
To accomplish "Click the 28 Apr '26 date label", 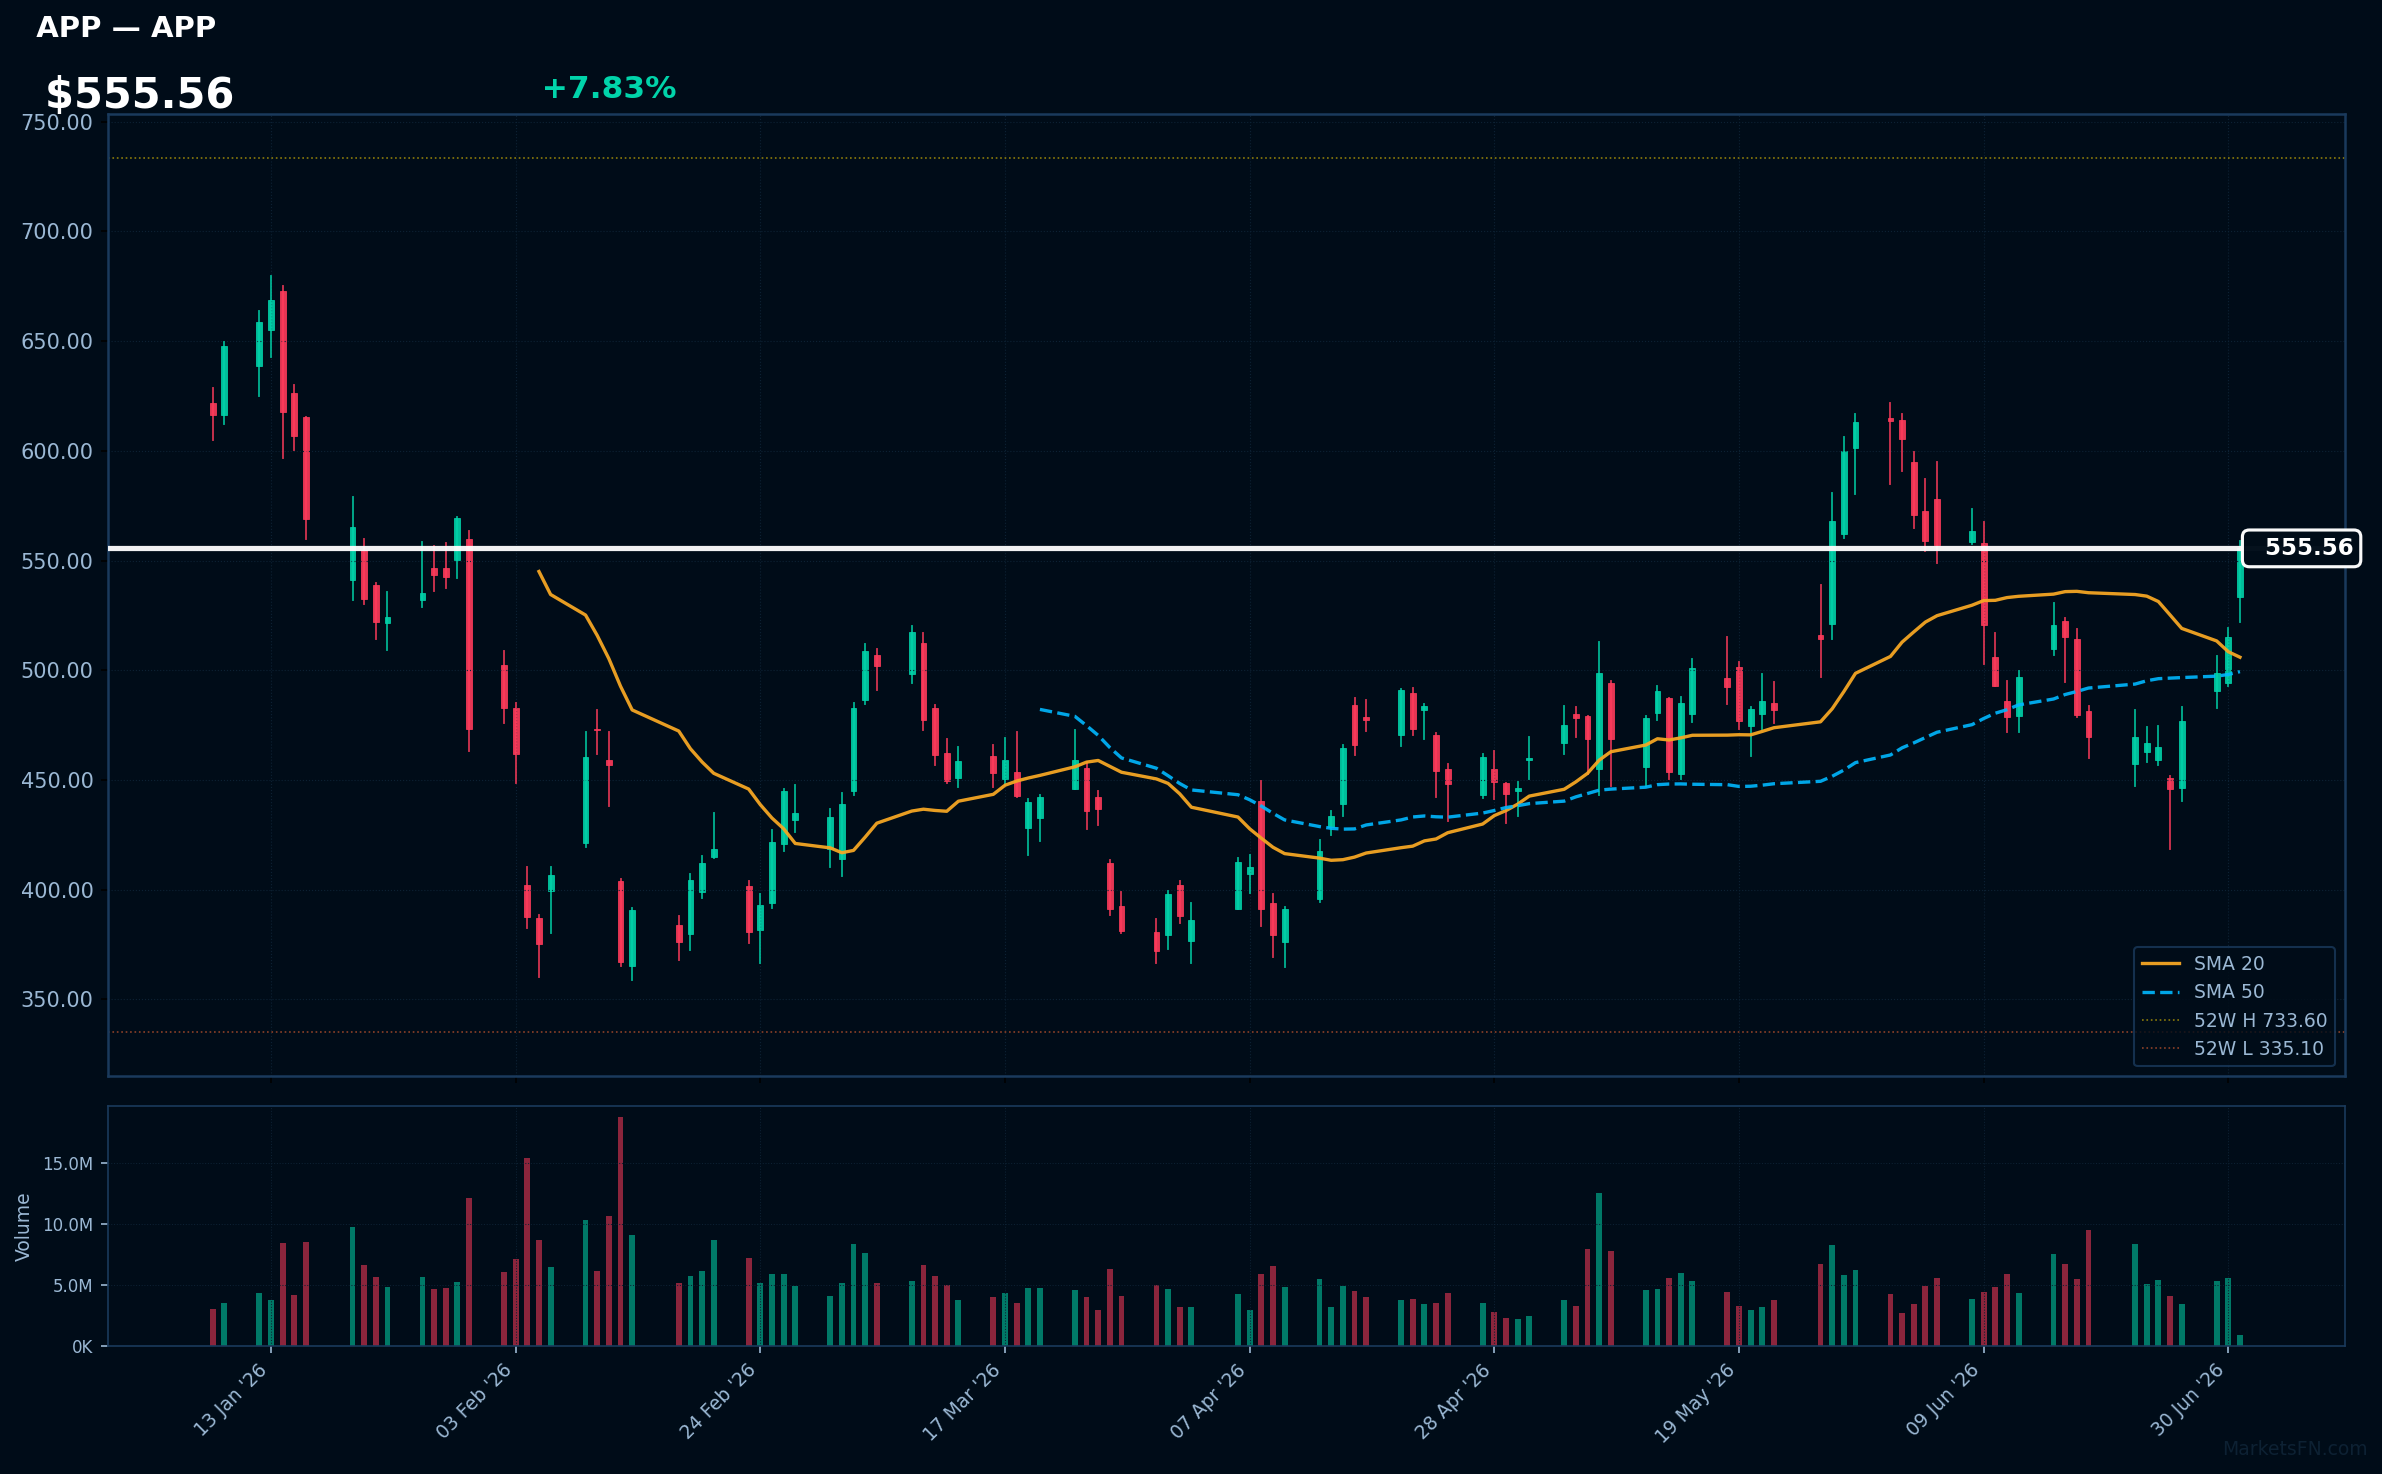I will point(1452,1400).
